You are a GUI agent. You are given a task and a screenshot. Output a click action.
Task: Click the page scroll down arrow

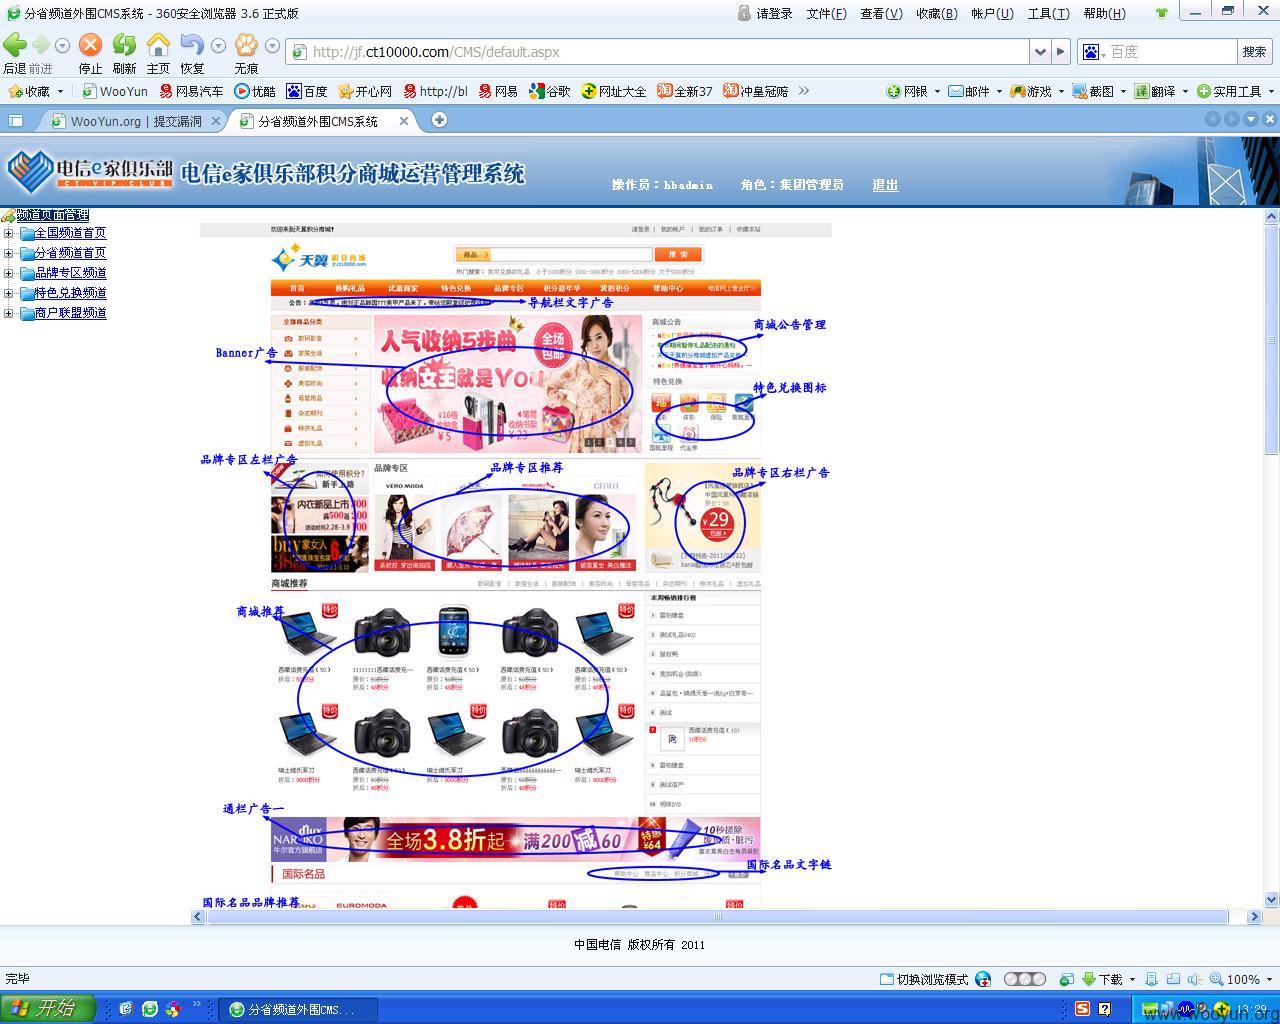click(x=1272, y=900)
